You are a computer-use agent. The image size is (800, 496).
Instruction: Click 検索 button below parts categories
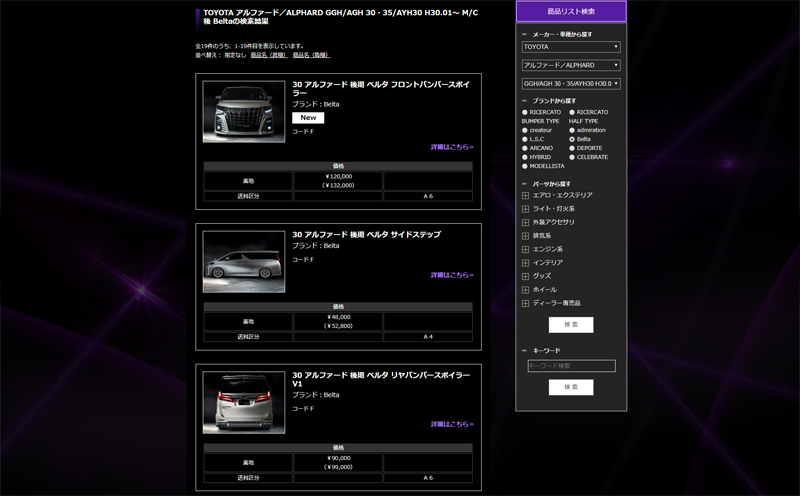(571, 325)
